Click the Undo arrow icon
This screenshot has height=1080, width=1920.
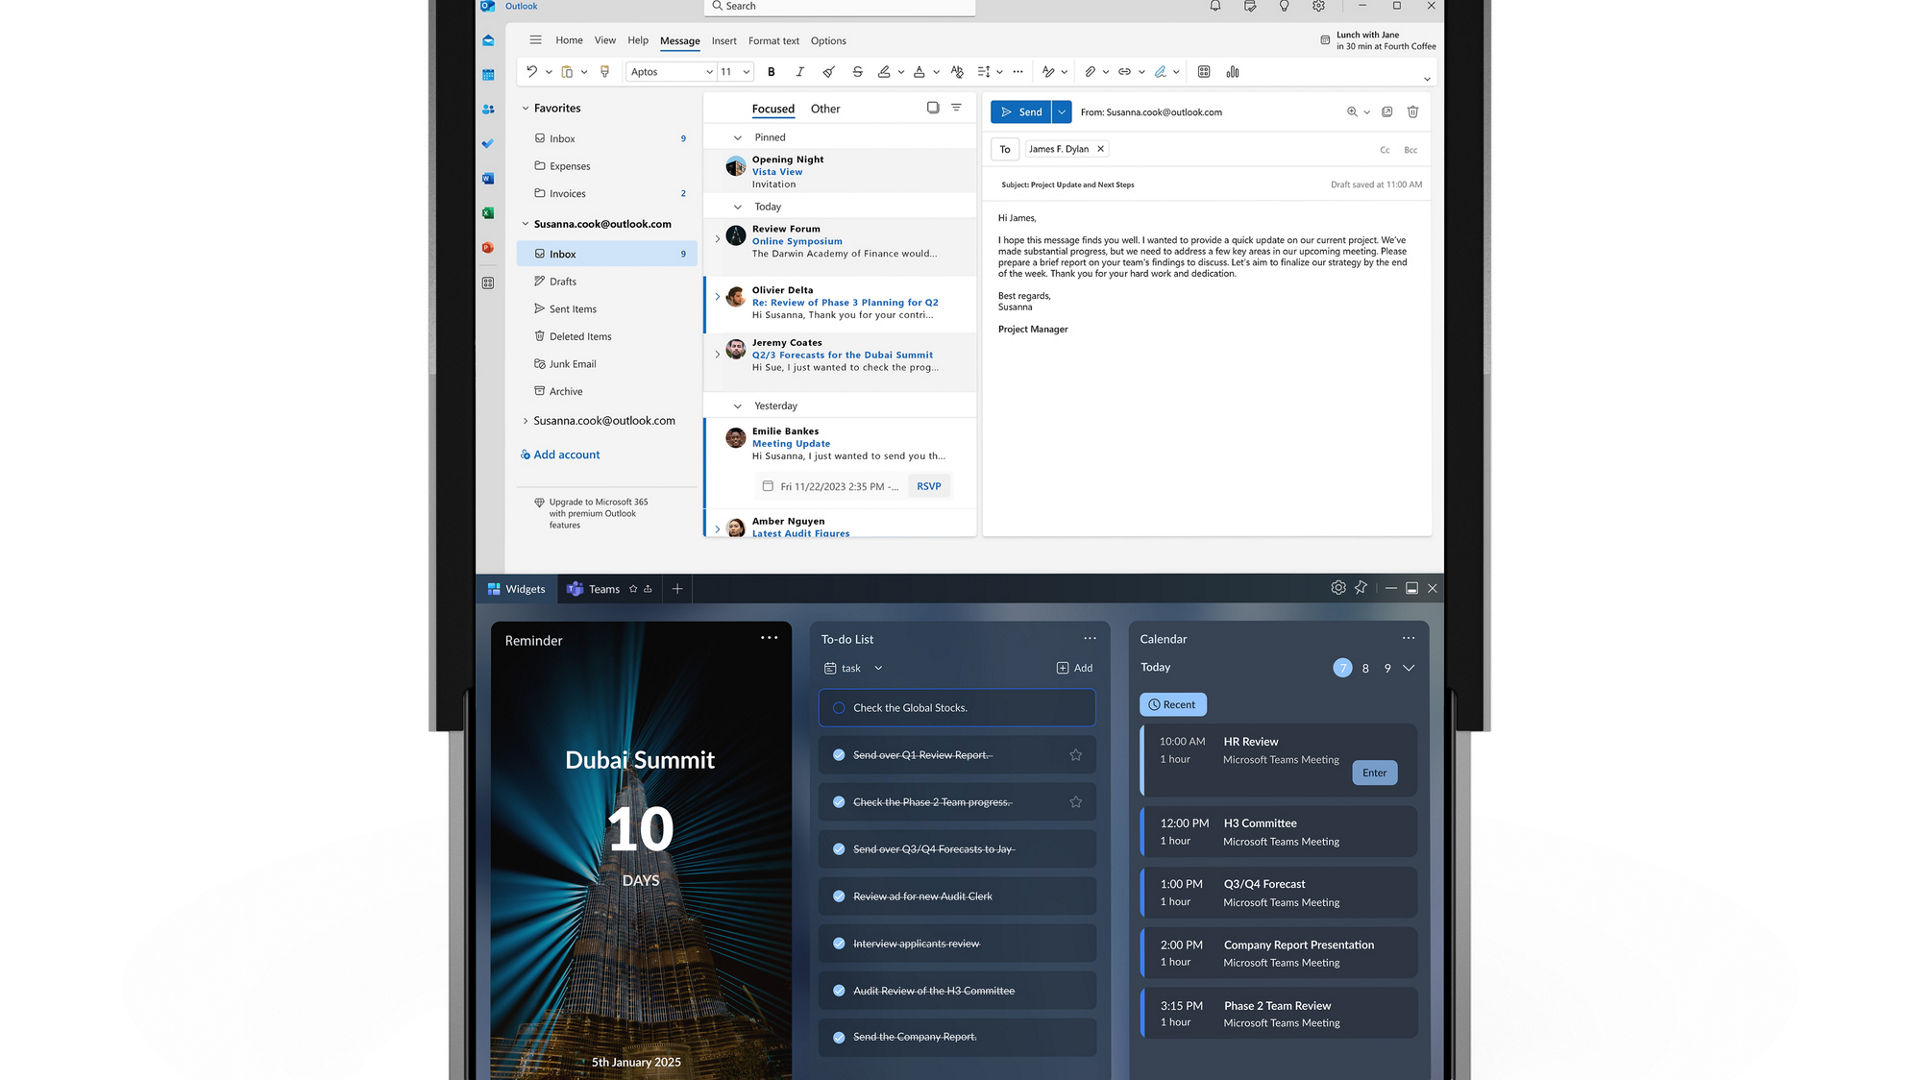pyautogui.click(x=532, y=72)
